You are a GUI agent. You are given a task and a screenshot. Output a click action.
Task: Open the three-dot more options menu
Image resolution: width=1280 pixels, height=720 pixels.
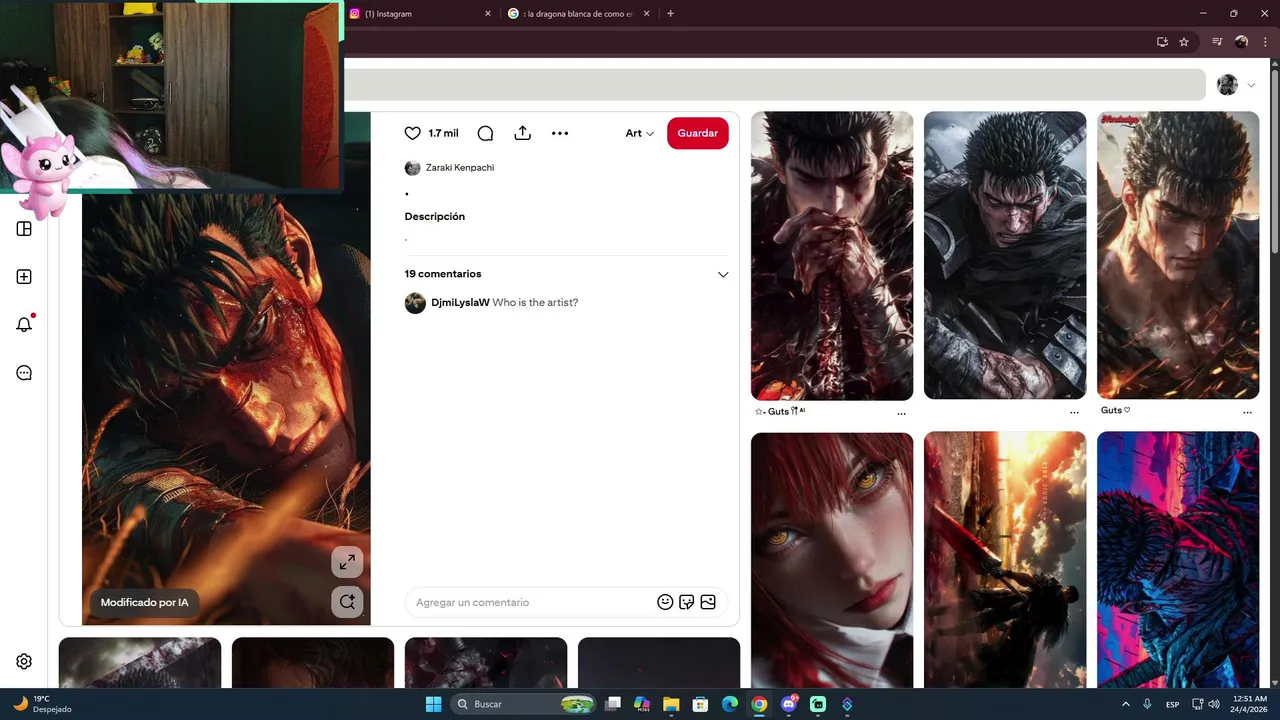(560, 133)
